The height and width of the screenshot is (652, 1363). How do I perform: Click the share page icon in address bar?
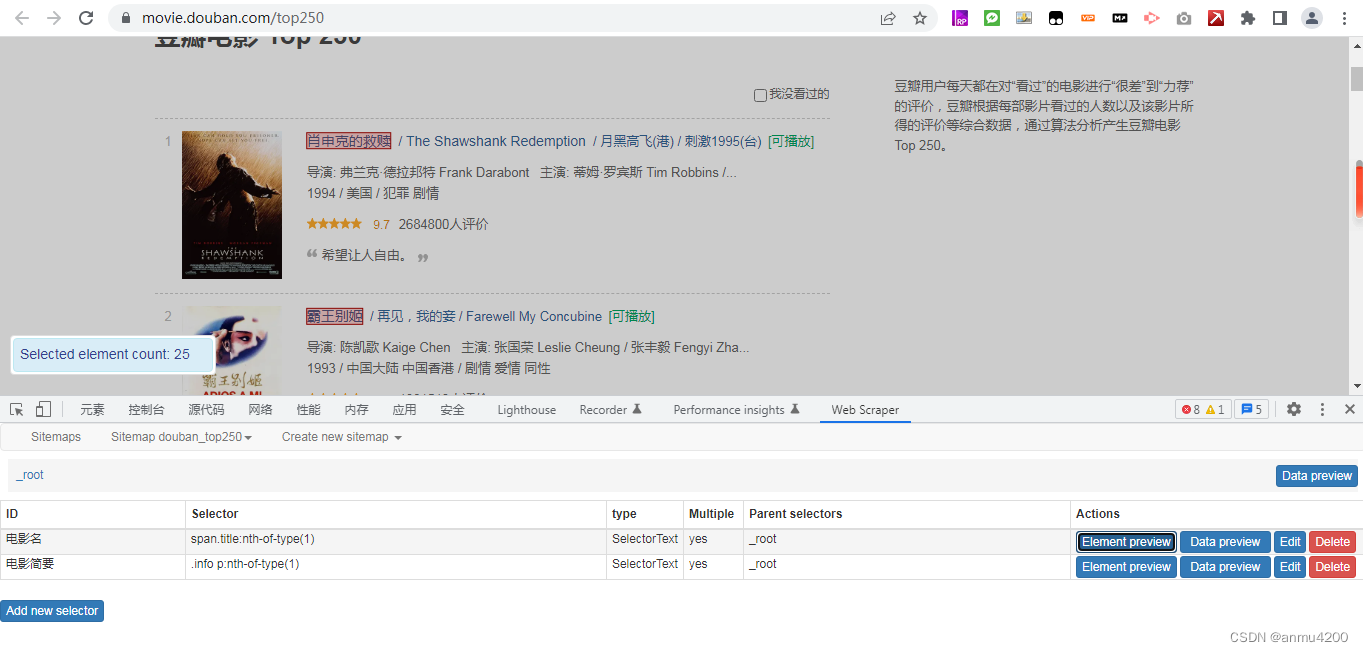click(888, 18)
